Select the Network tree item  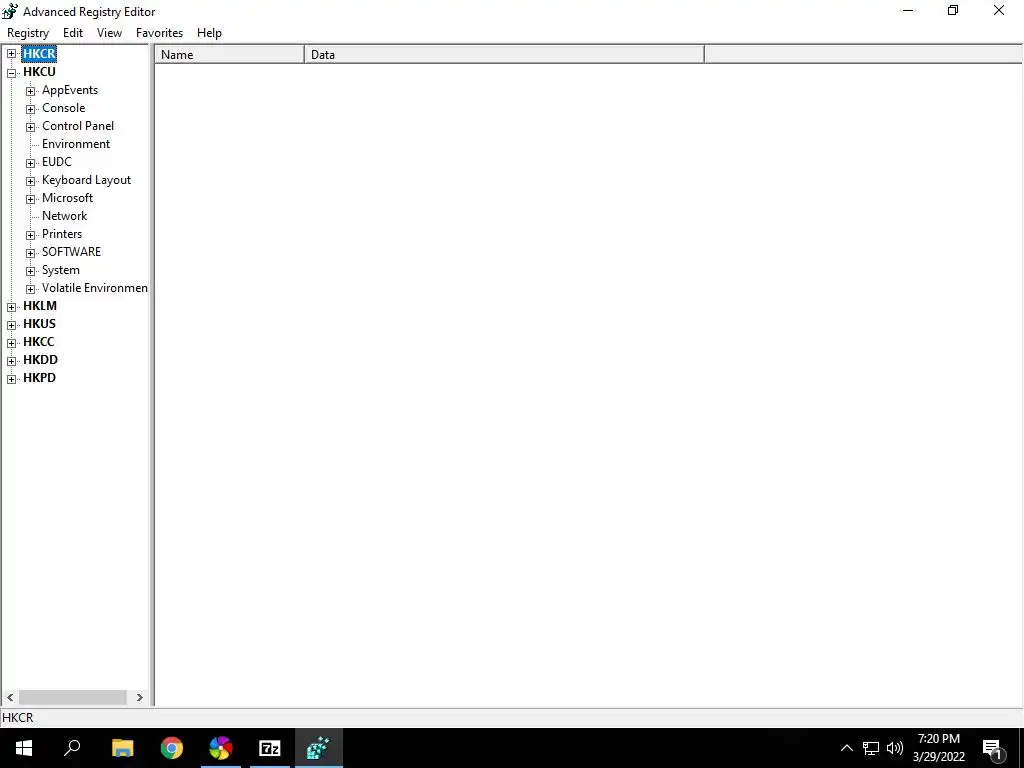(x=64, y=216)
